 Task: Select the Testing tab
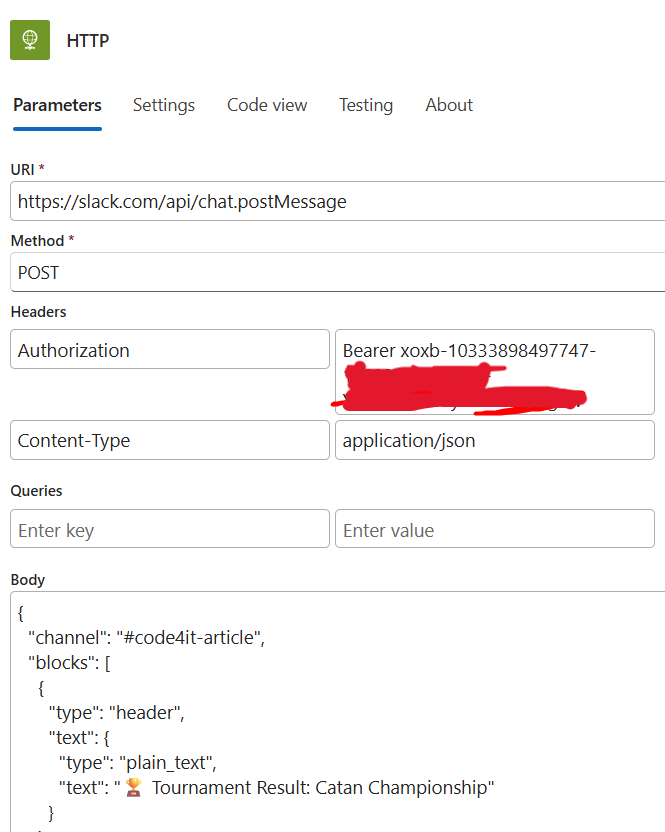[x=365, y=105]
